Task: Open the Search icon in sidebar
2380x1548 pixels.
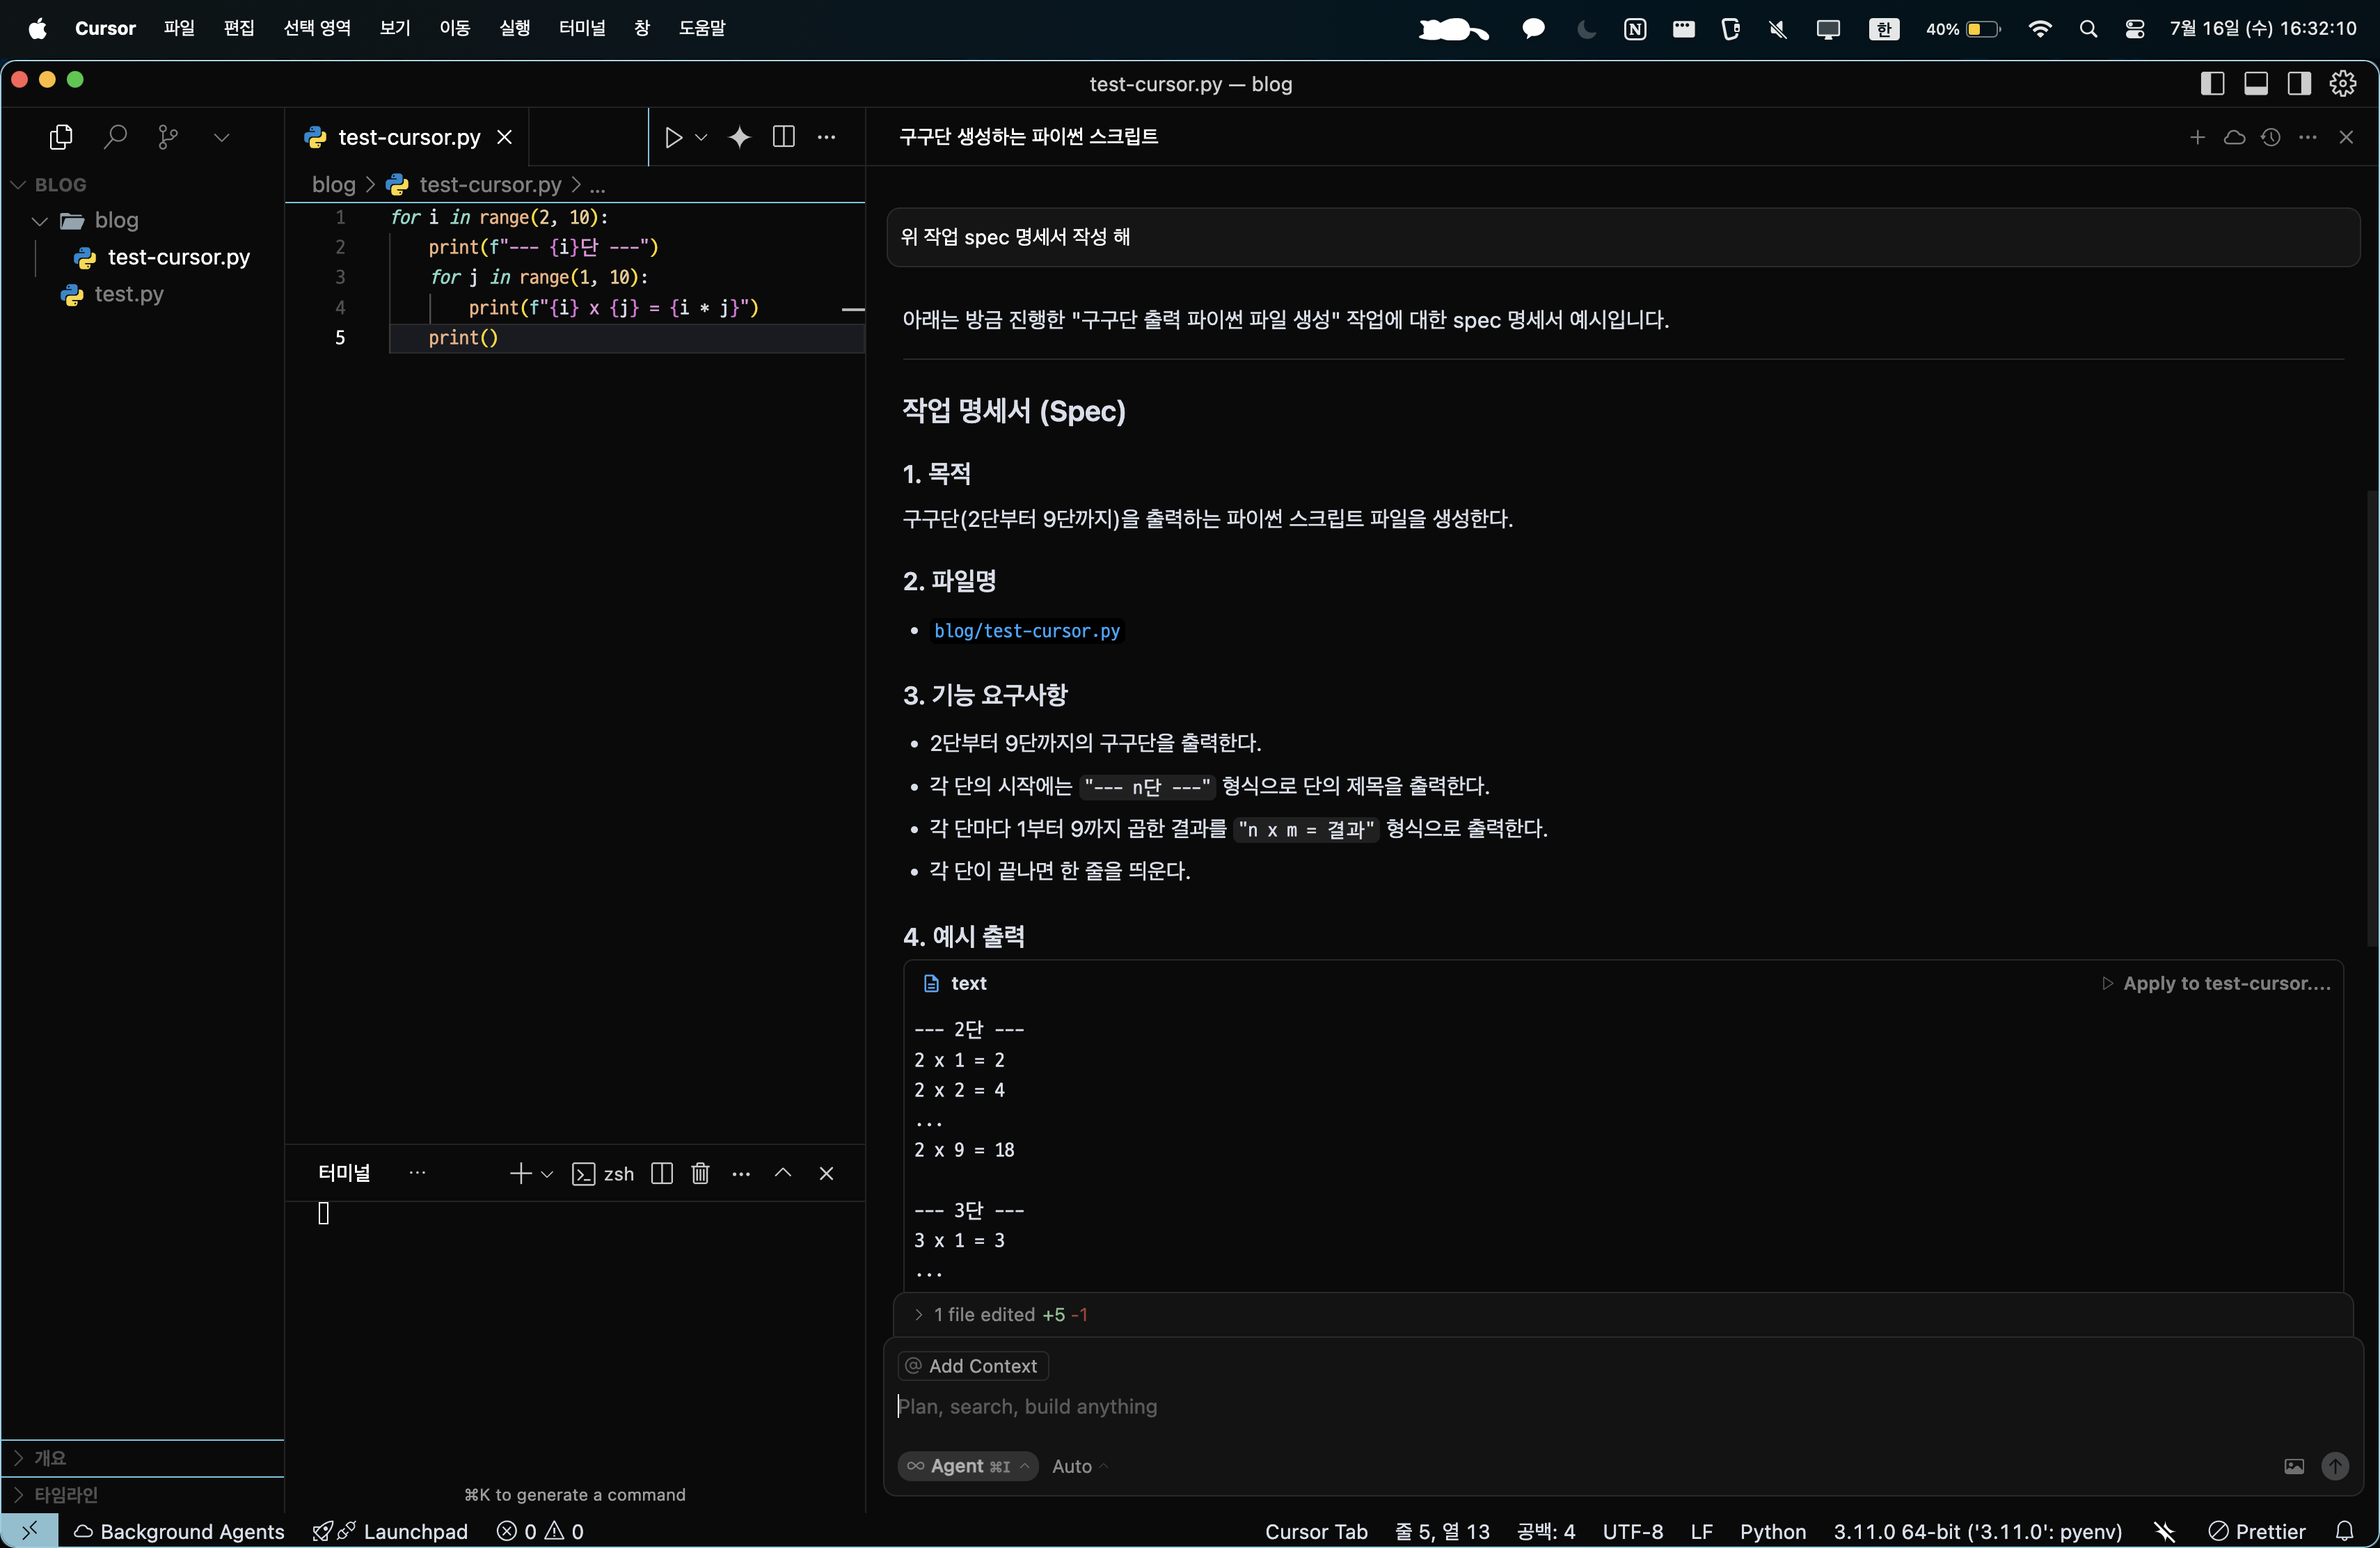Action: (115, 137)
